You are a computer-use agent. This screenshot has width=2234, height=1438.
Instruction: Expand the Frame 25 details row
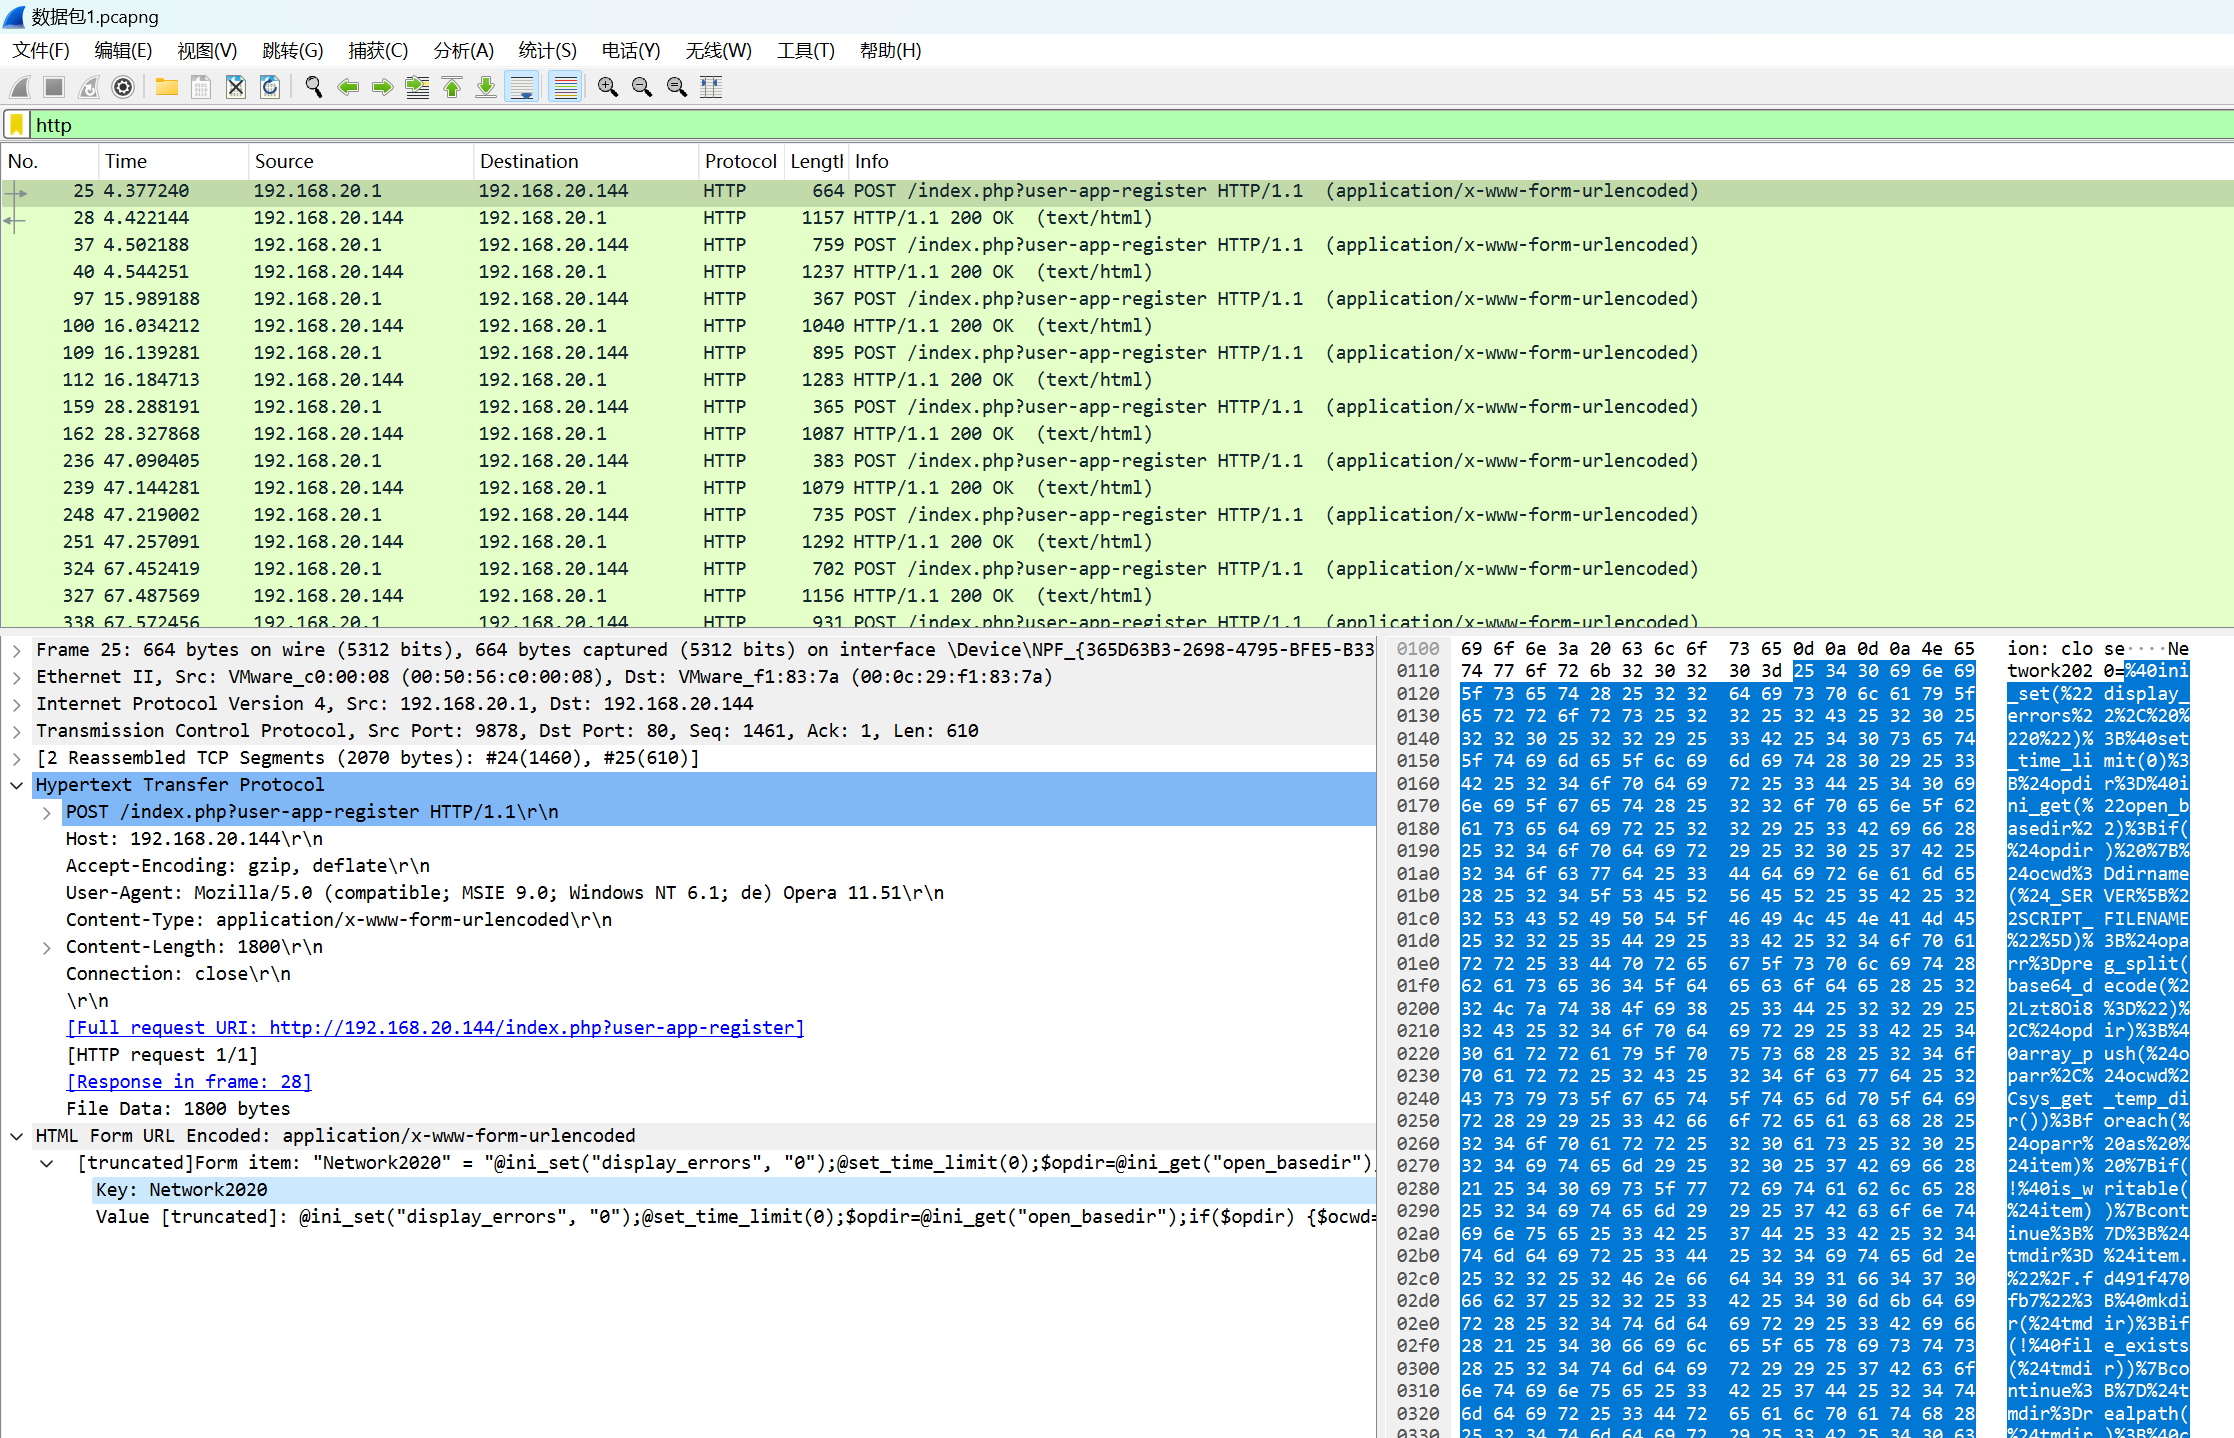click(x=17, y=650)
